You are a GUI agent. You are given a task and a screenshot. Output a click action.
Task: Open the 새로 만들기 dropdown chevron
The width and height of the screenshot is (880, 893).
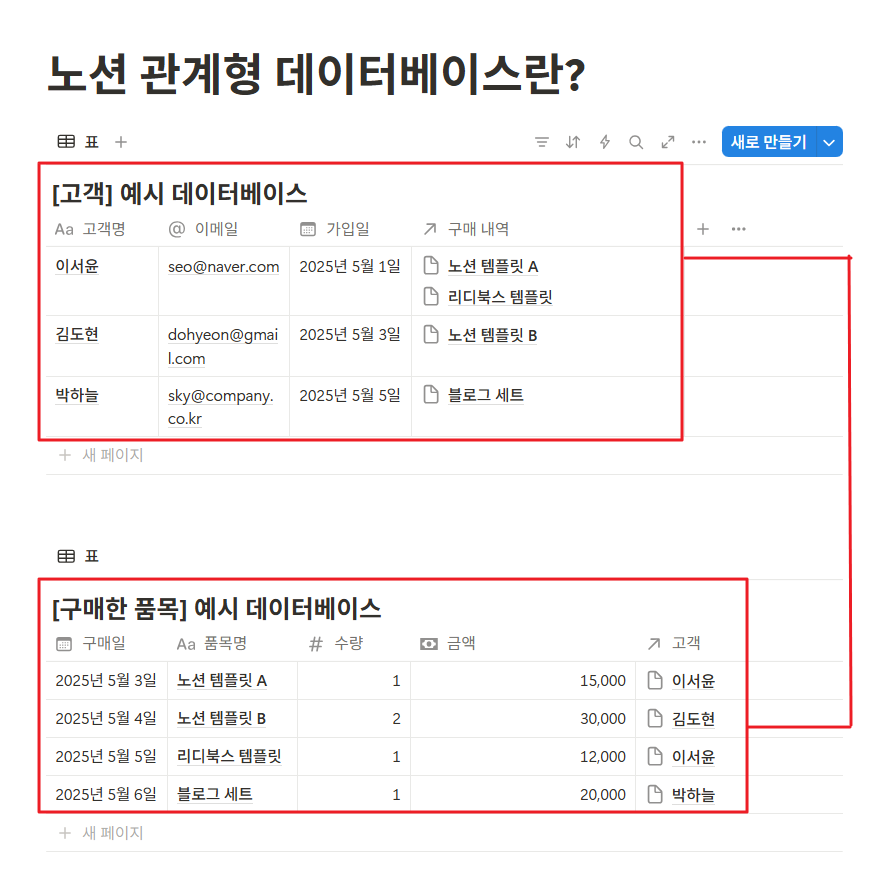(829, 141)
